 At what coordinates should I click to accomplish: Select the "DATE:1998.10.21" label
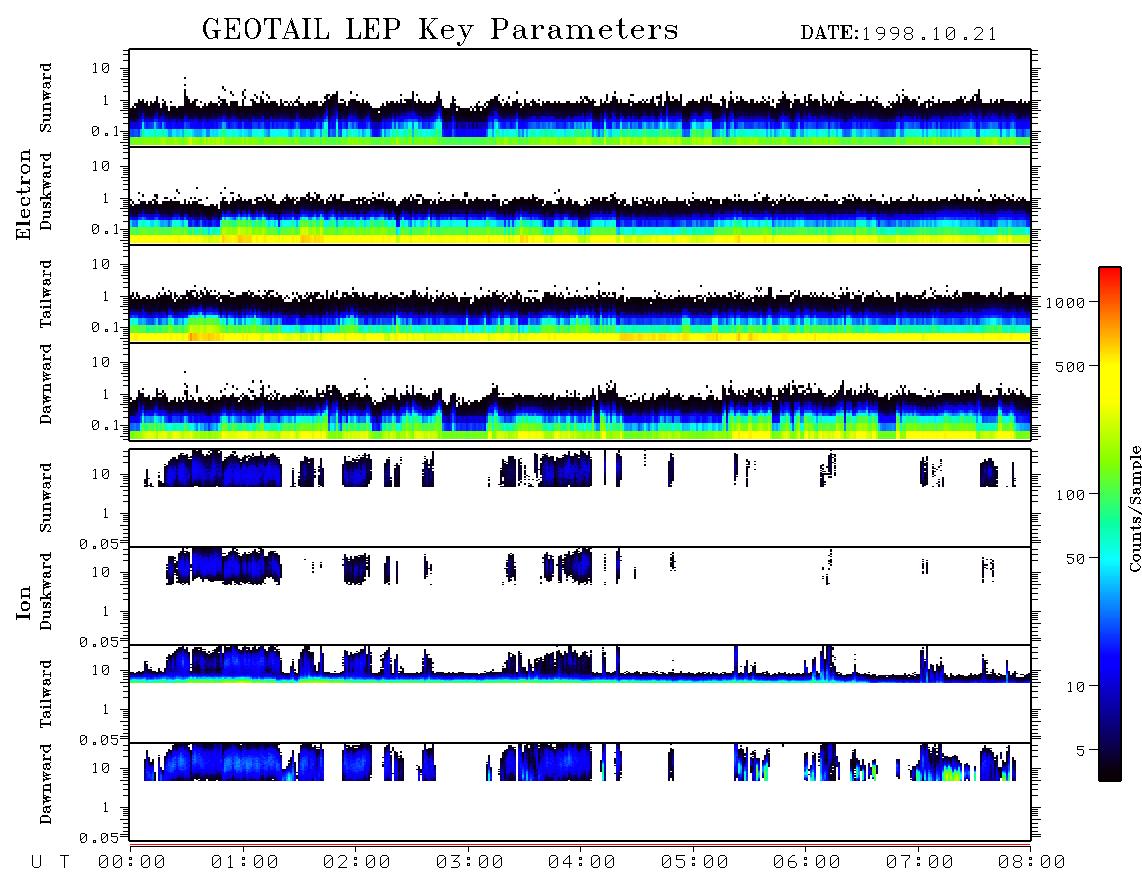(x=899, y=34)
